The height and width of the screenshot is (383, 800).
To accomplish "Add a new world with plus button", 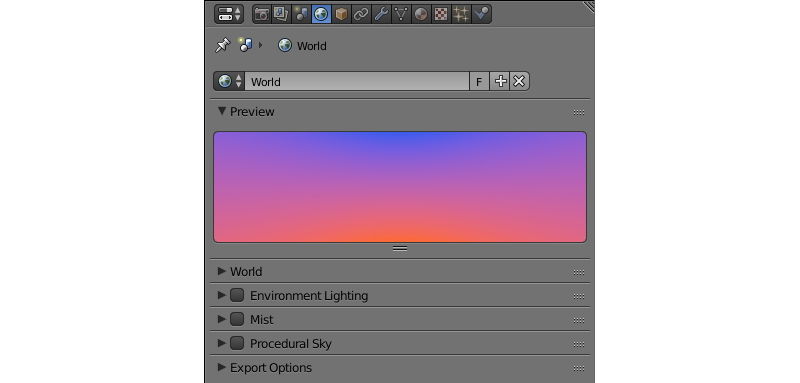I will 500,82.
